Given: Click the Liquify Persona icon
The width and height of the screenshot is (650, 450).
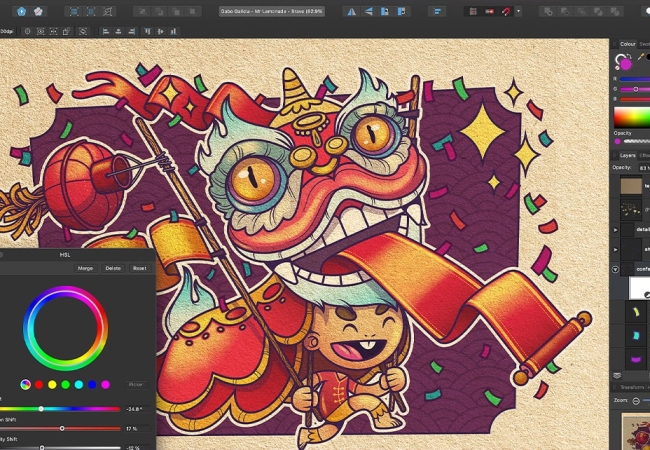Looking at the screenshot, I should coord(39,11).
